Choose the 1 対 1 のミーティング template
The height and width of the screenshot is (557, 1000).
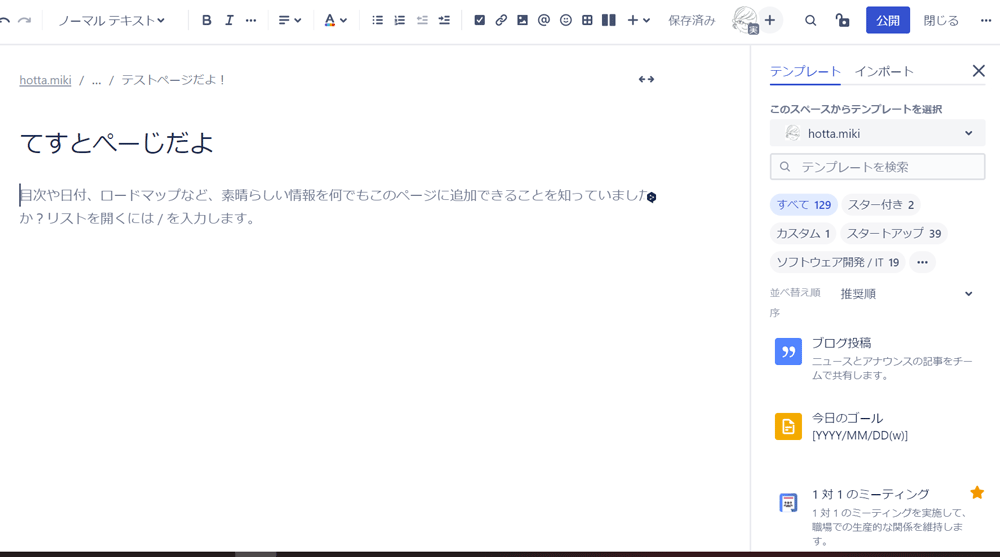point(878,516)
